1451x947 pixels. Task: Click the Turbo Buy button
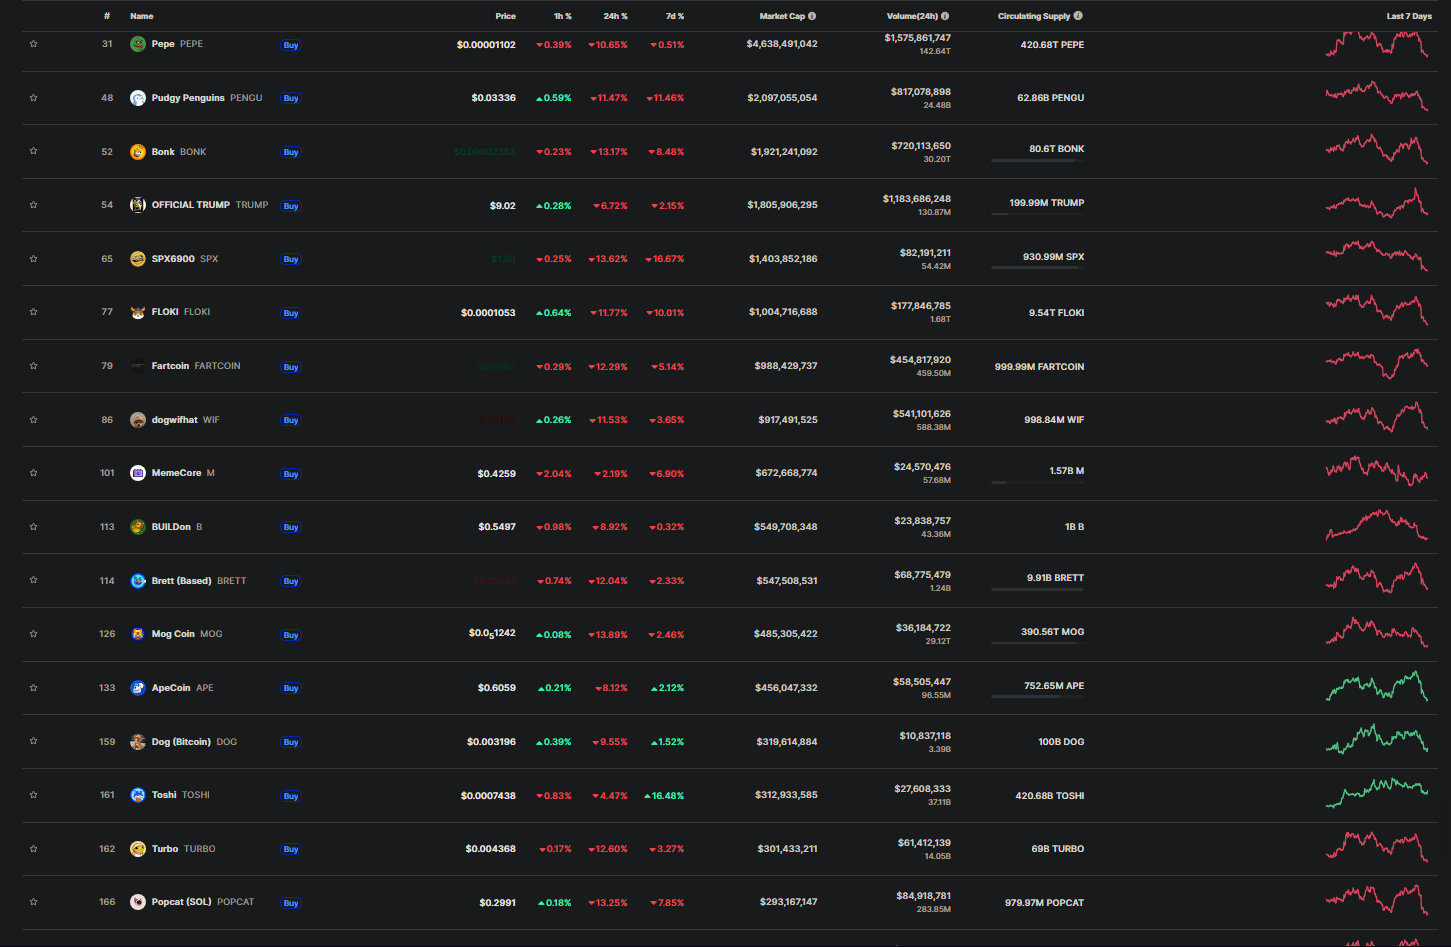pyautogui.click(x=291, y=849)
